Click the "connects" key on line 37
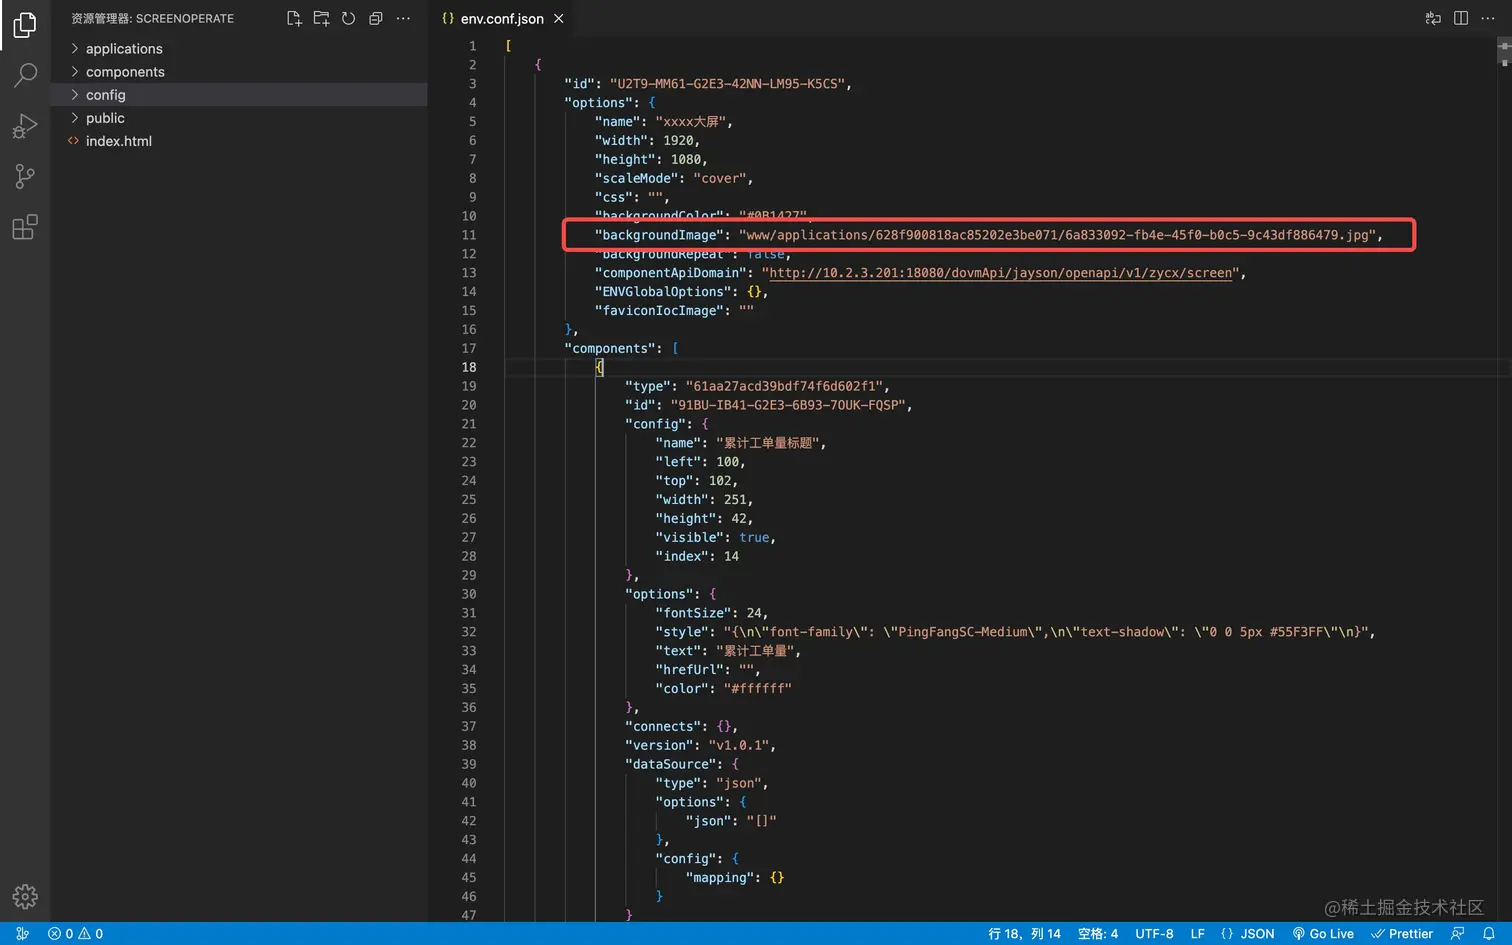 tap(667, 727)
